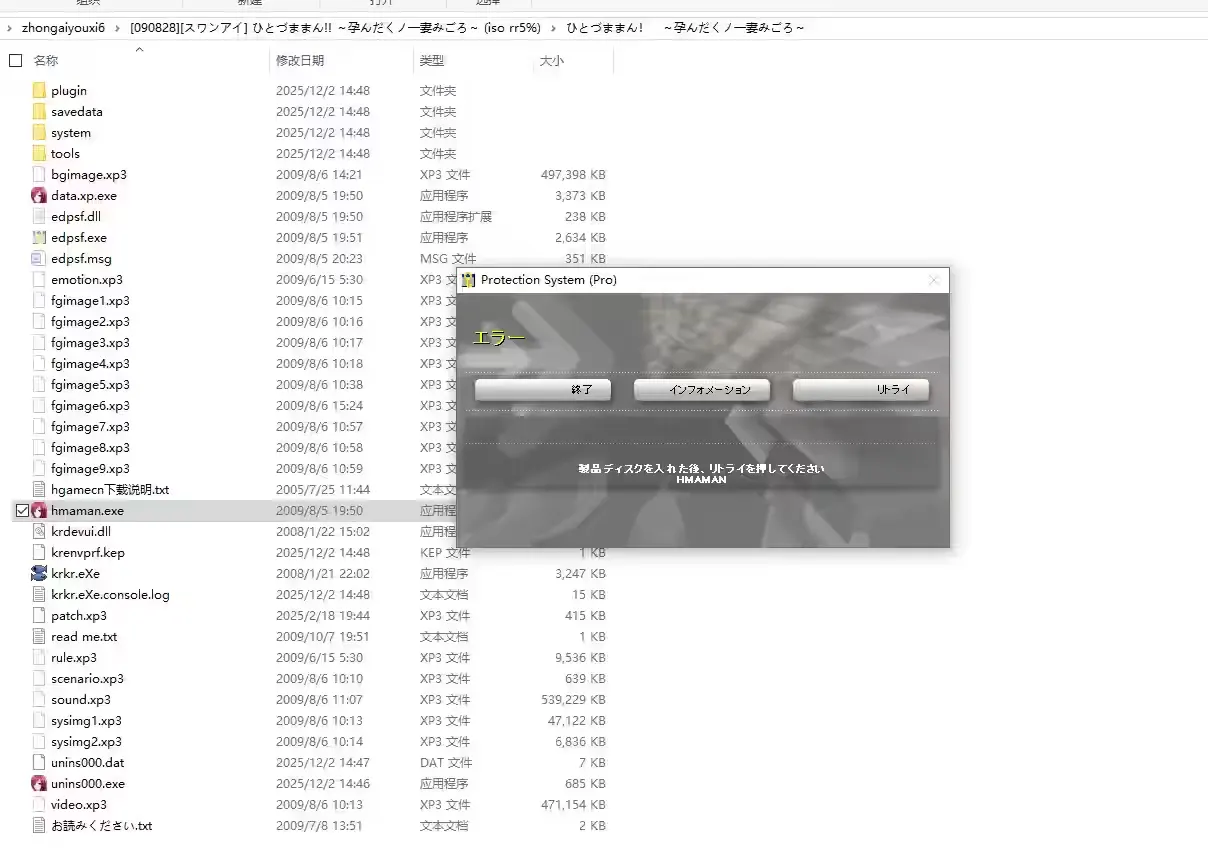Click the お読みください.txt file icon

39,825
